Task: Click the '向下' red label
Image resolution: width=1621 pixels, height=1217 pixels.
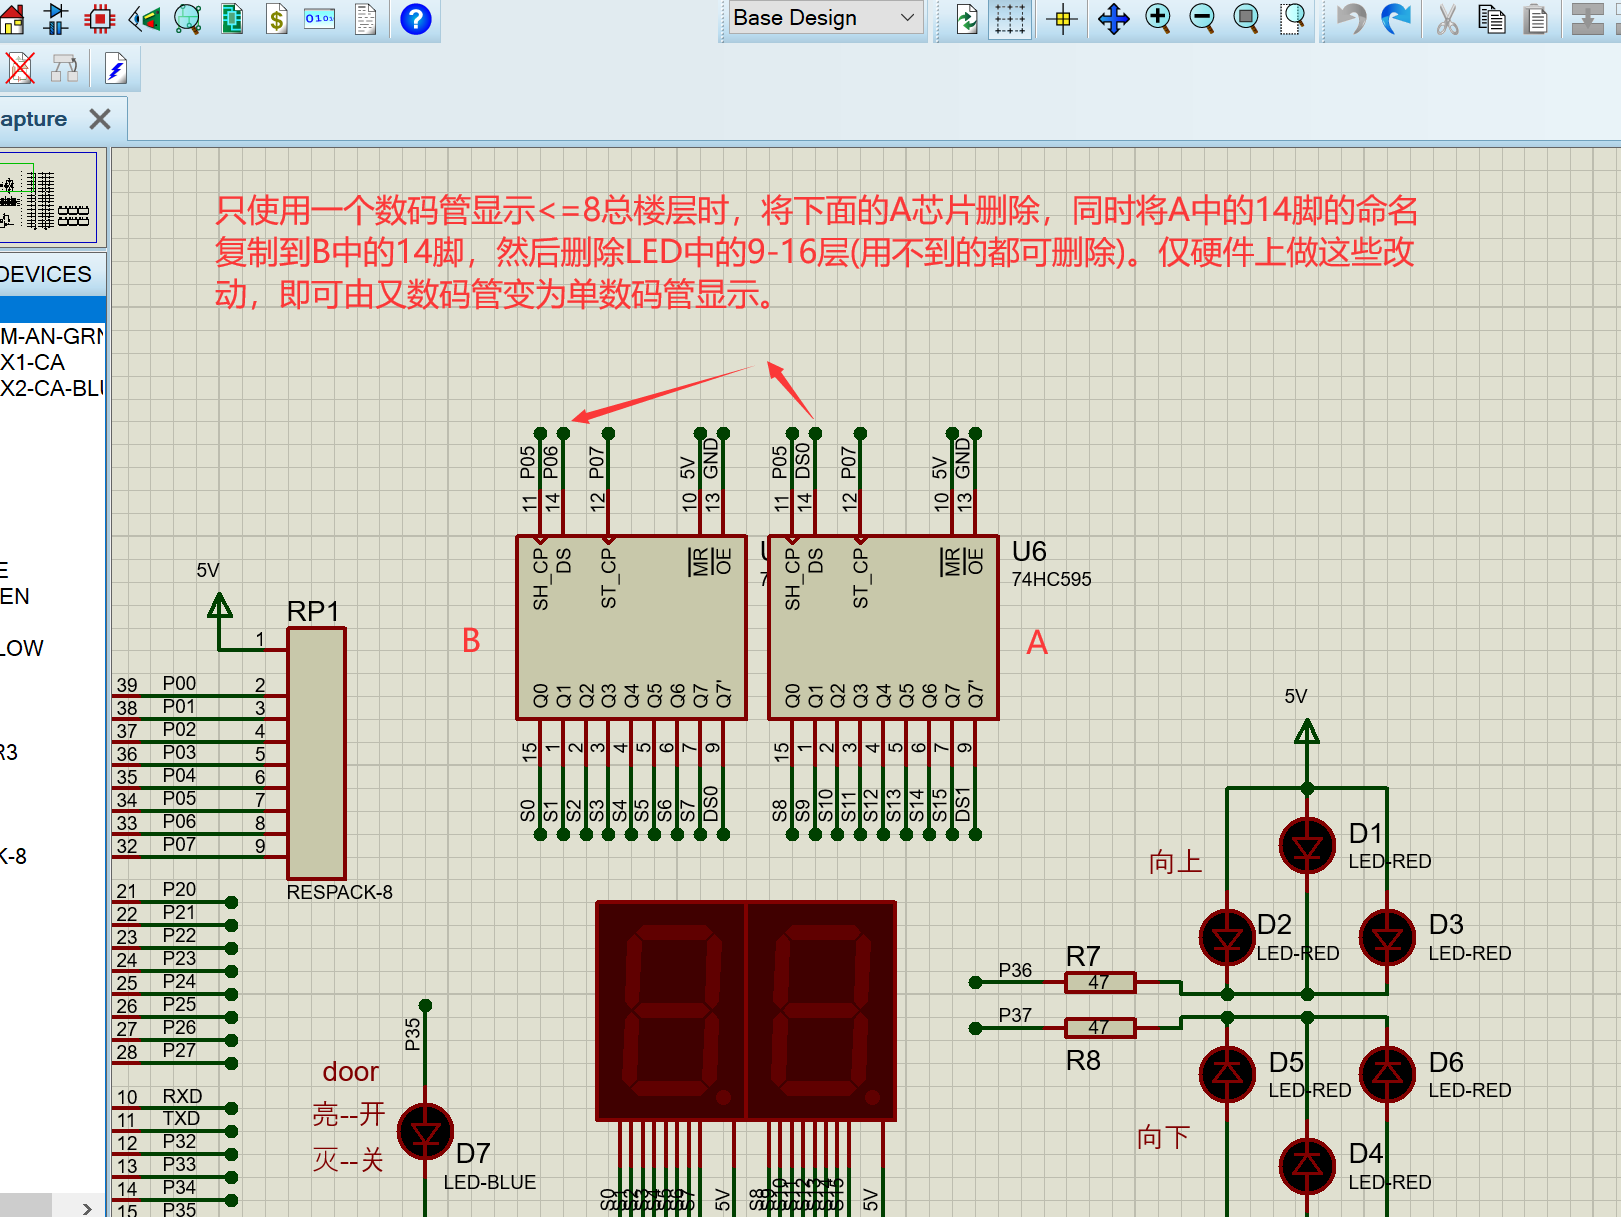Action: pyautogui.click(x=1164, y=1137)
